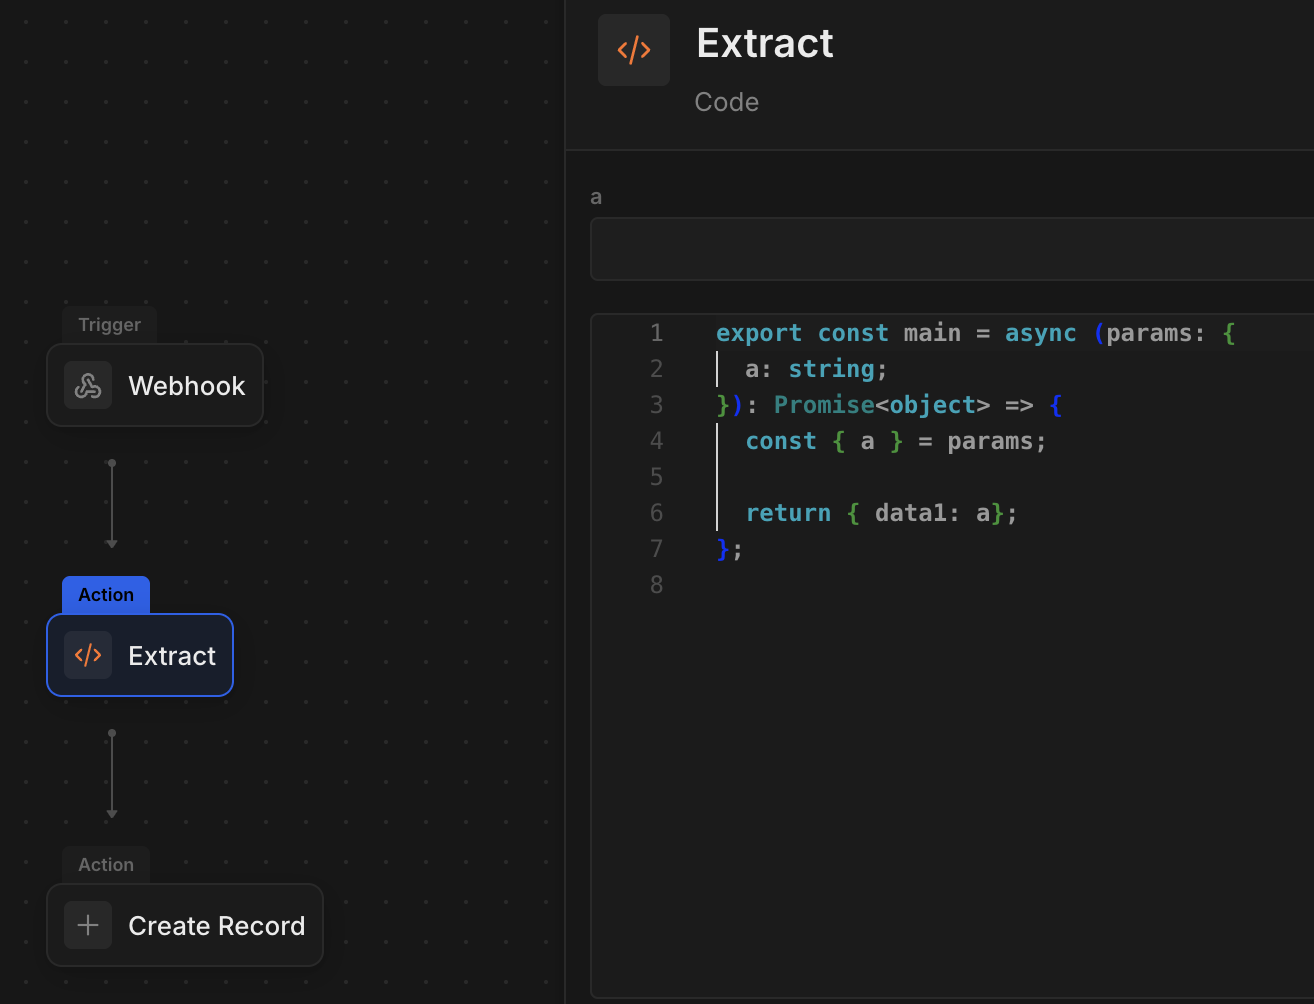Click code line 6 'return { data1: a};'
The width and height of the screenshot is (1314, 1004).
tap(881, 513)
